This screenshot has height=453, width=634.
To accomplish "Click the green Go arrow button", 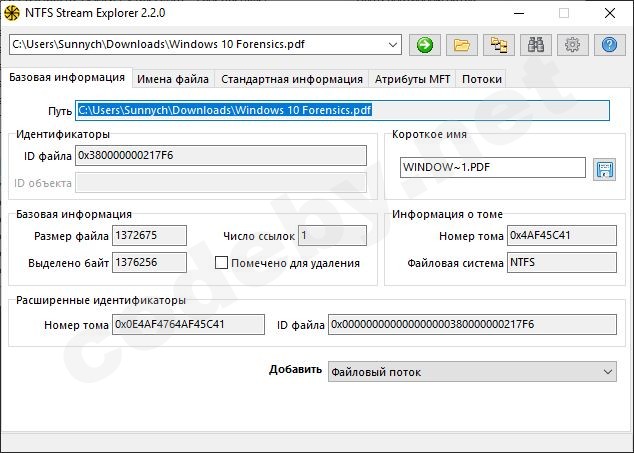I will click(426, 45).
